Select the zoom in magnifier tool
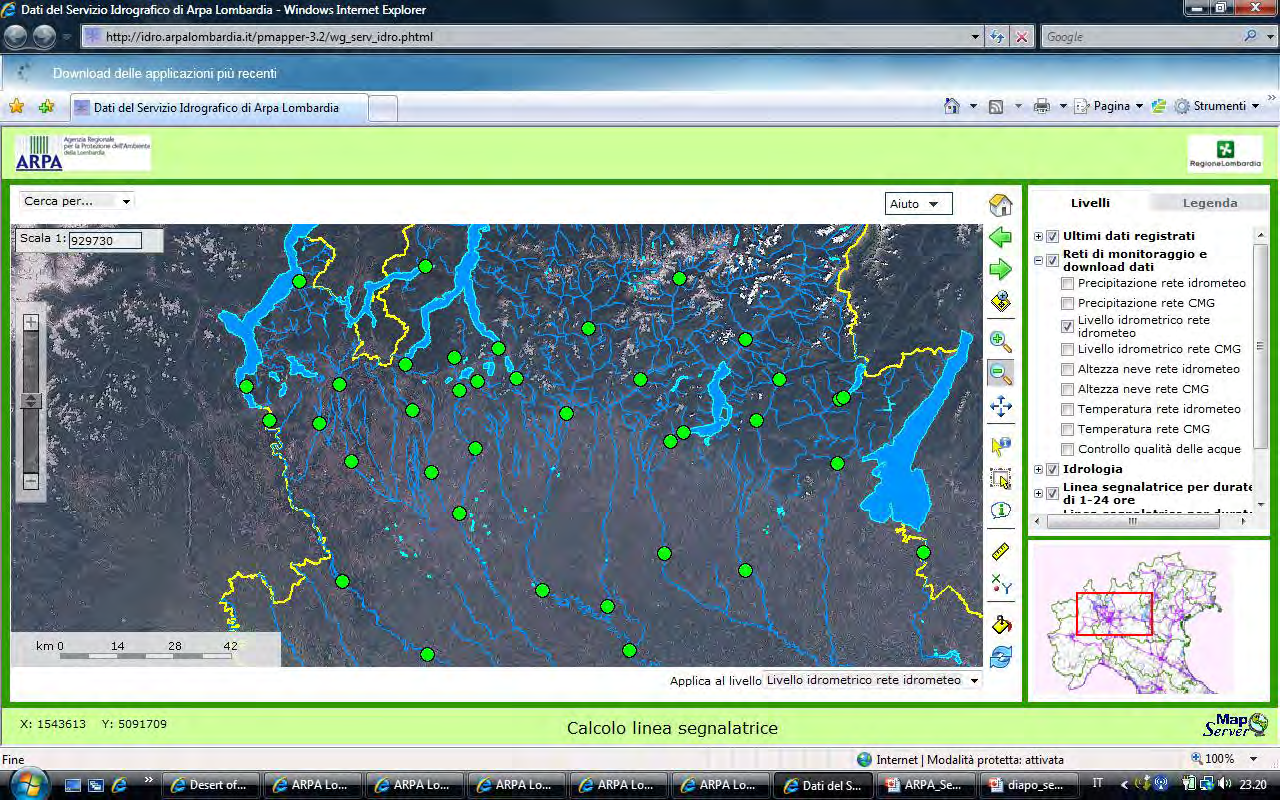Image resolution: width=1280 pixels, height=800 pixels. click(1000, 341)
